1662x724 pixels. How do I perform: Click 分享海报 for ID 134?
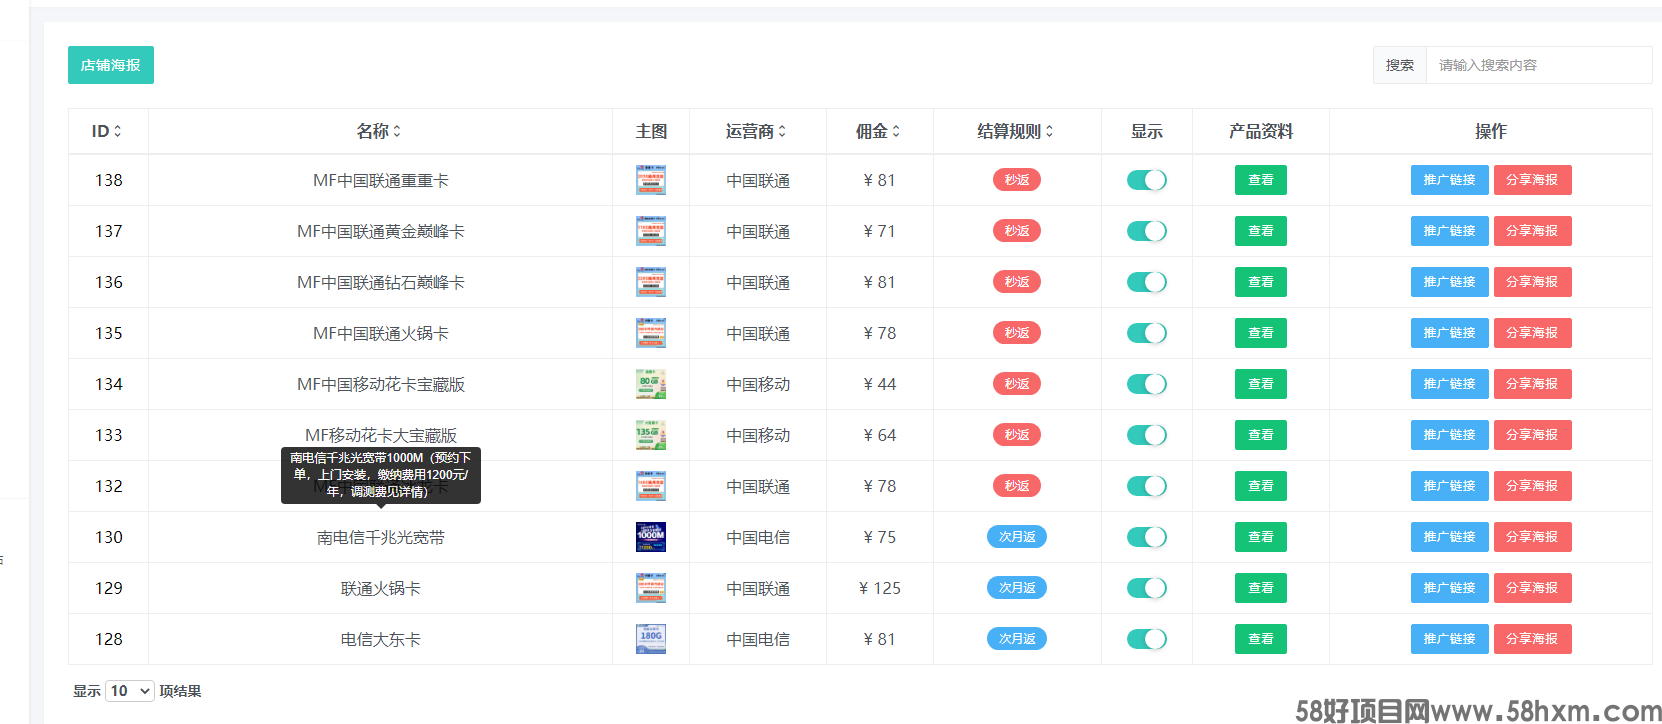1533,384
